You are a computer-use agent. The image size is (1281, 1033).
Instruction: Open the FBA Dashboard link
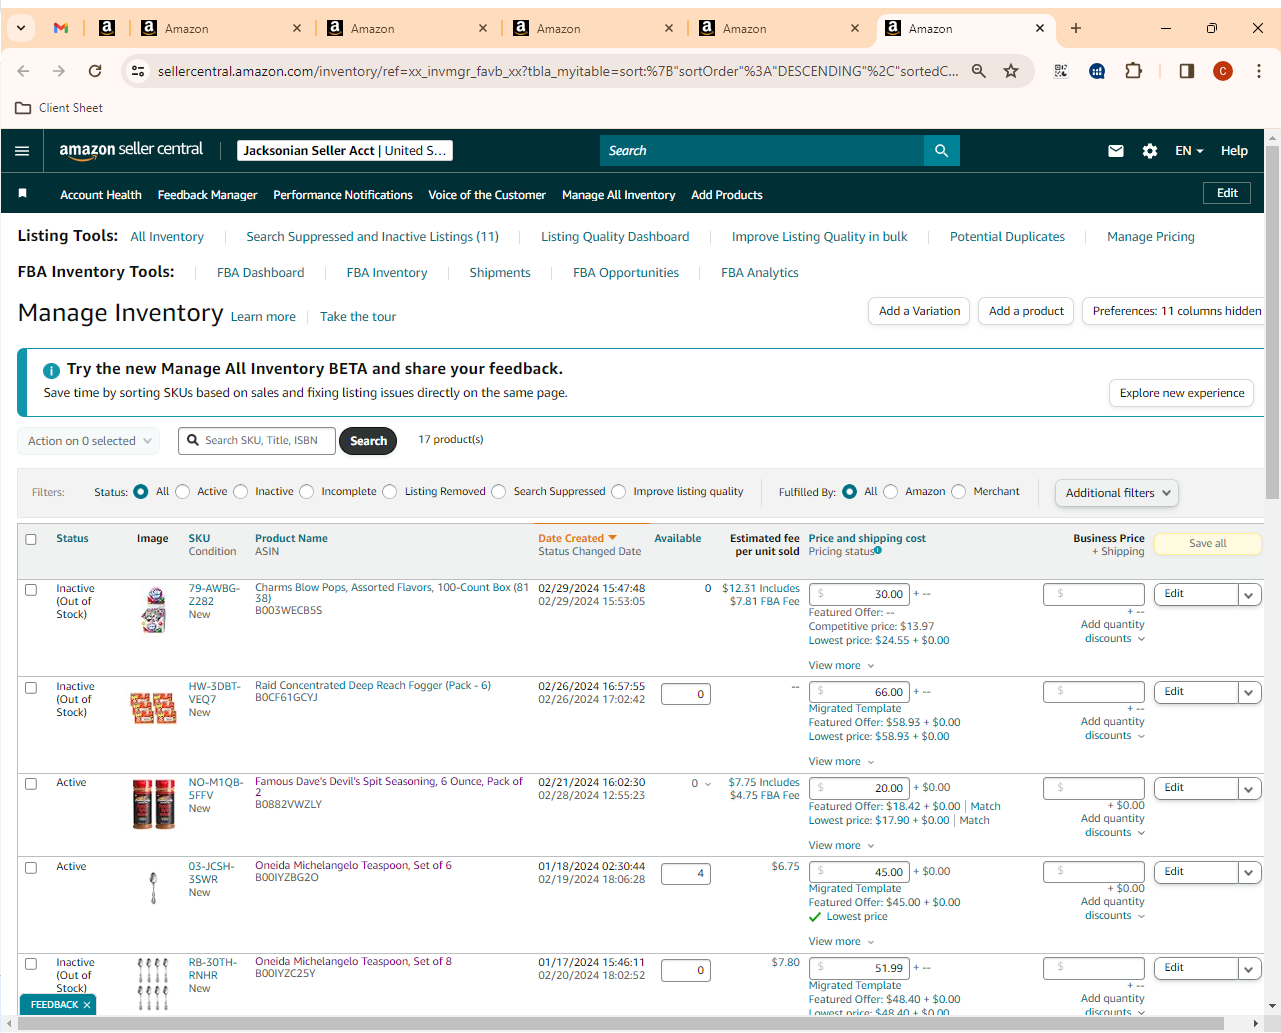click(x=260, y=273)
